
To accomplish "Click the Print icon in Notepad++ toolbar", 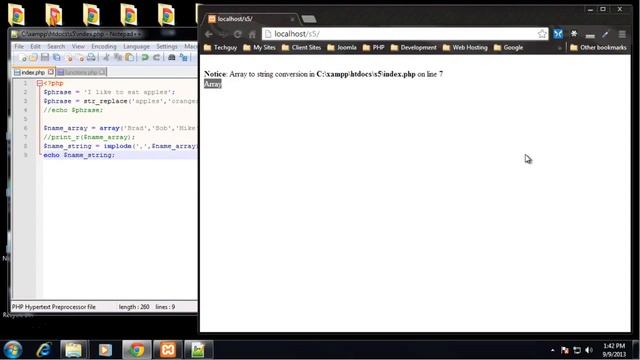I will click(x=91, y=58).
